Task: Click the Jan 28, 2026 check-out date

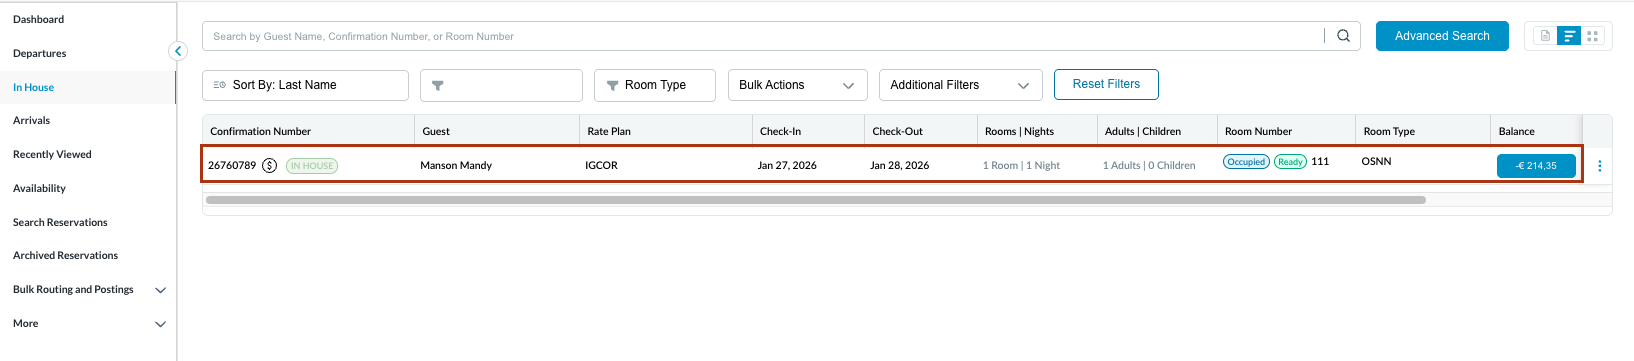Action: coord(899,165)
